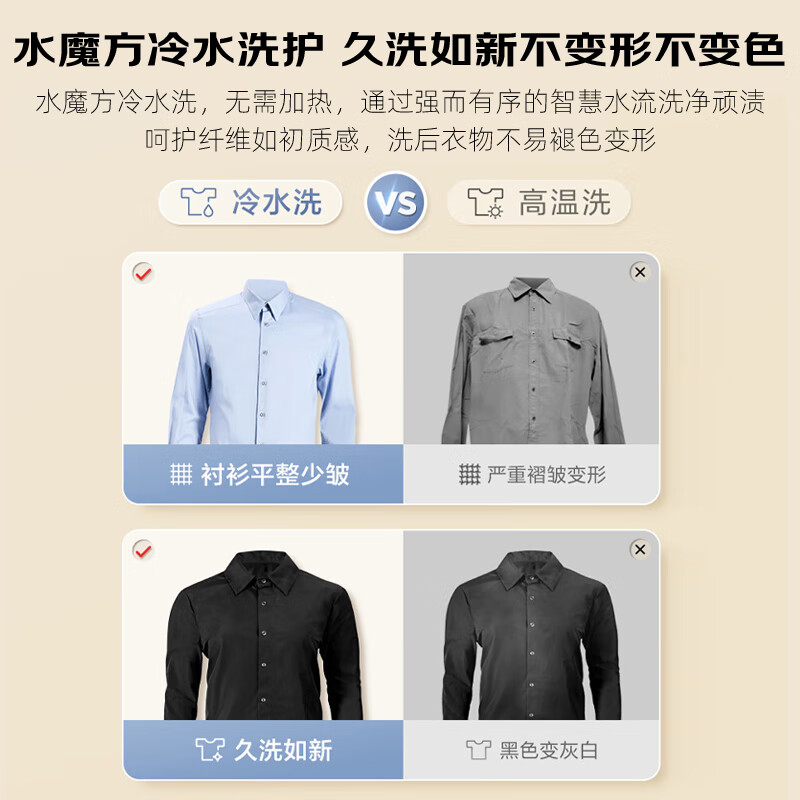Viewport: 800px width, 800px height.
Task: Click the X mark on the wrinkled gray shirt panel
Action: point(640,272)
